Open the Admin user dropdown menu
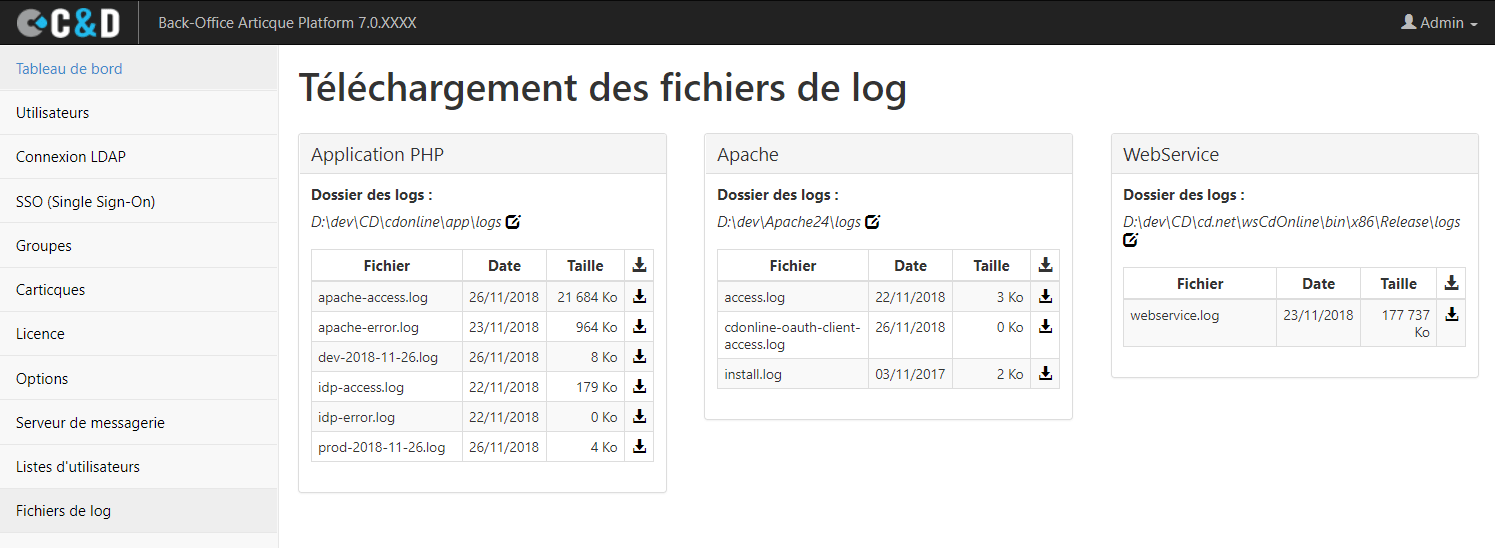The image size is (1495, 548). pos(1439,23)
